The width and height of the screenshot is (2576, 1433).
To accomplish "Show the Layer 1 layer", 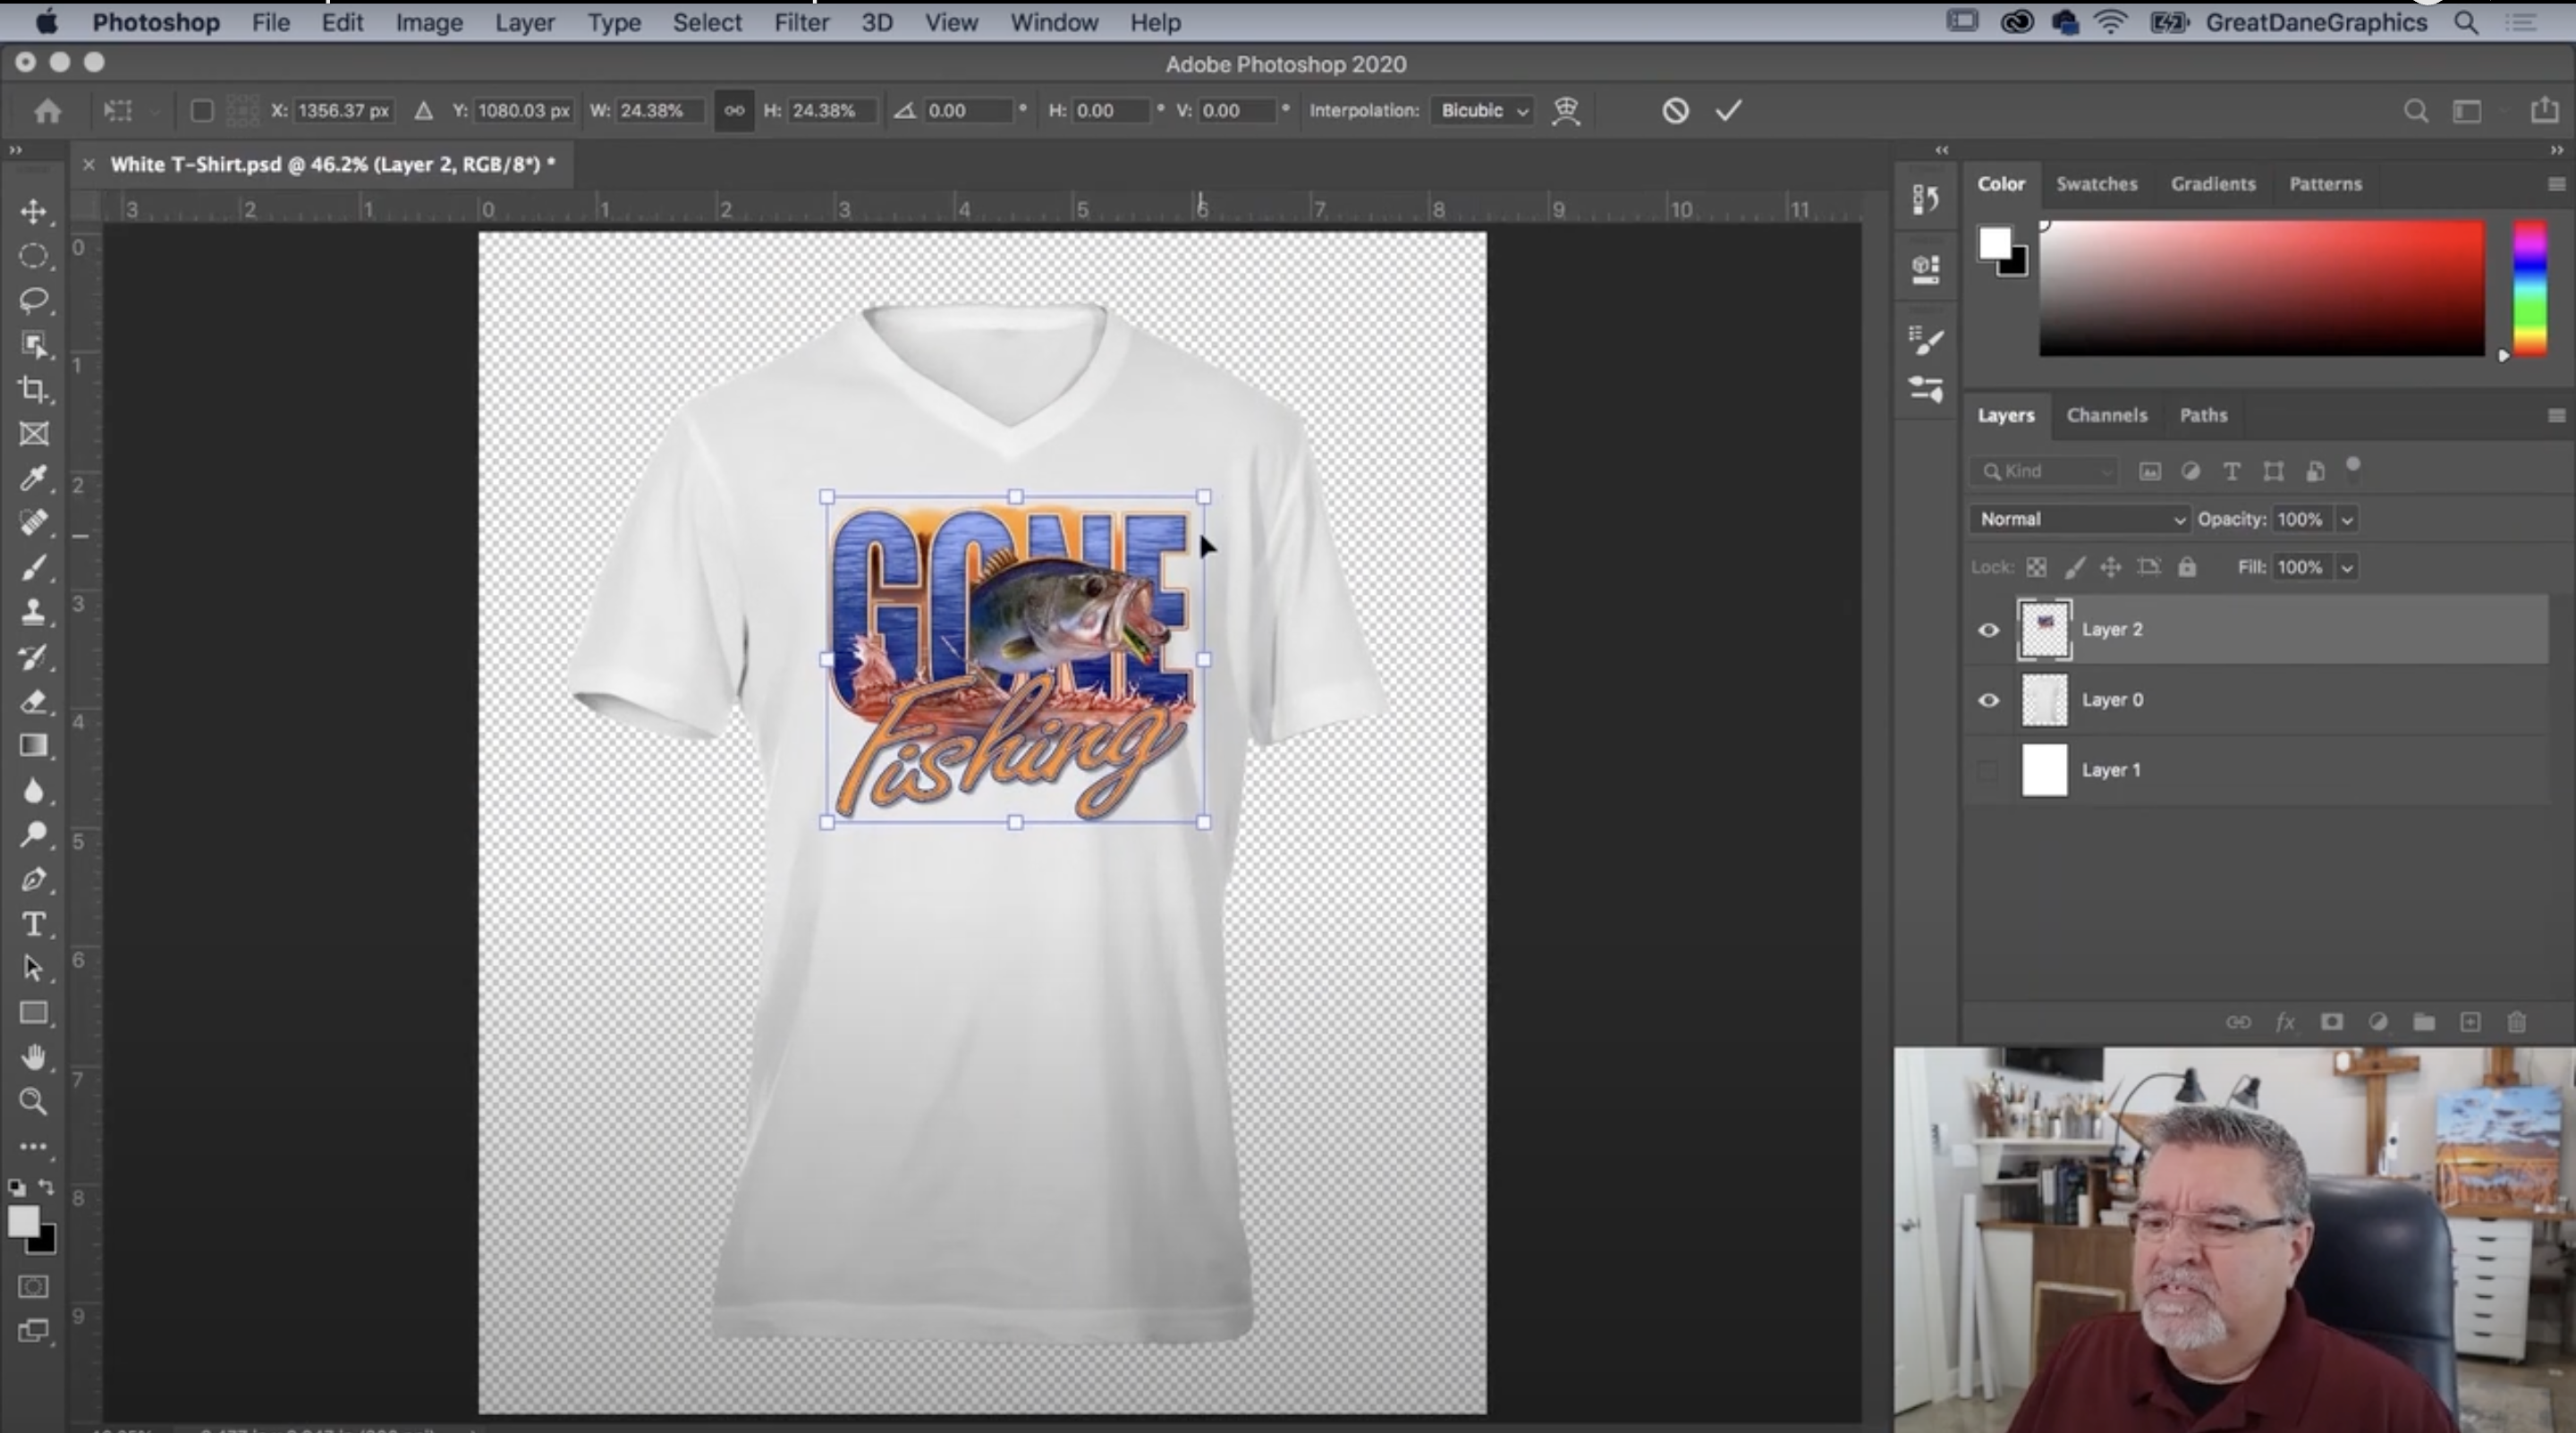I will click(1986, 770).
